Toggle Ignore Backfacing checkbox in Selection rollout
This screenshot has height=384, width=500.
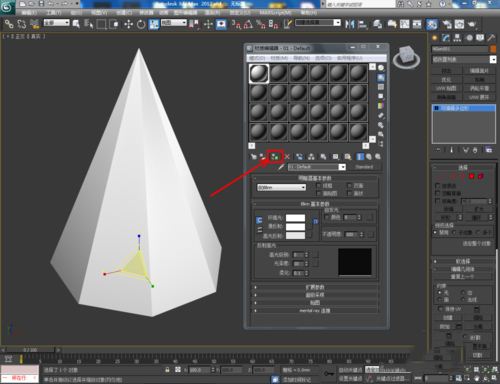[x=438, y=193]
